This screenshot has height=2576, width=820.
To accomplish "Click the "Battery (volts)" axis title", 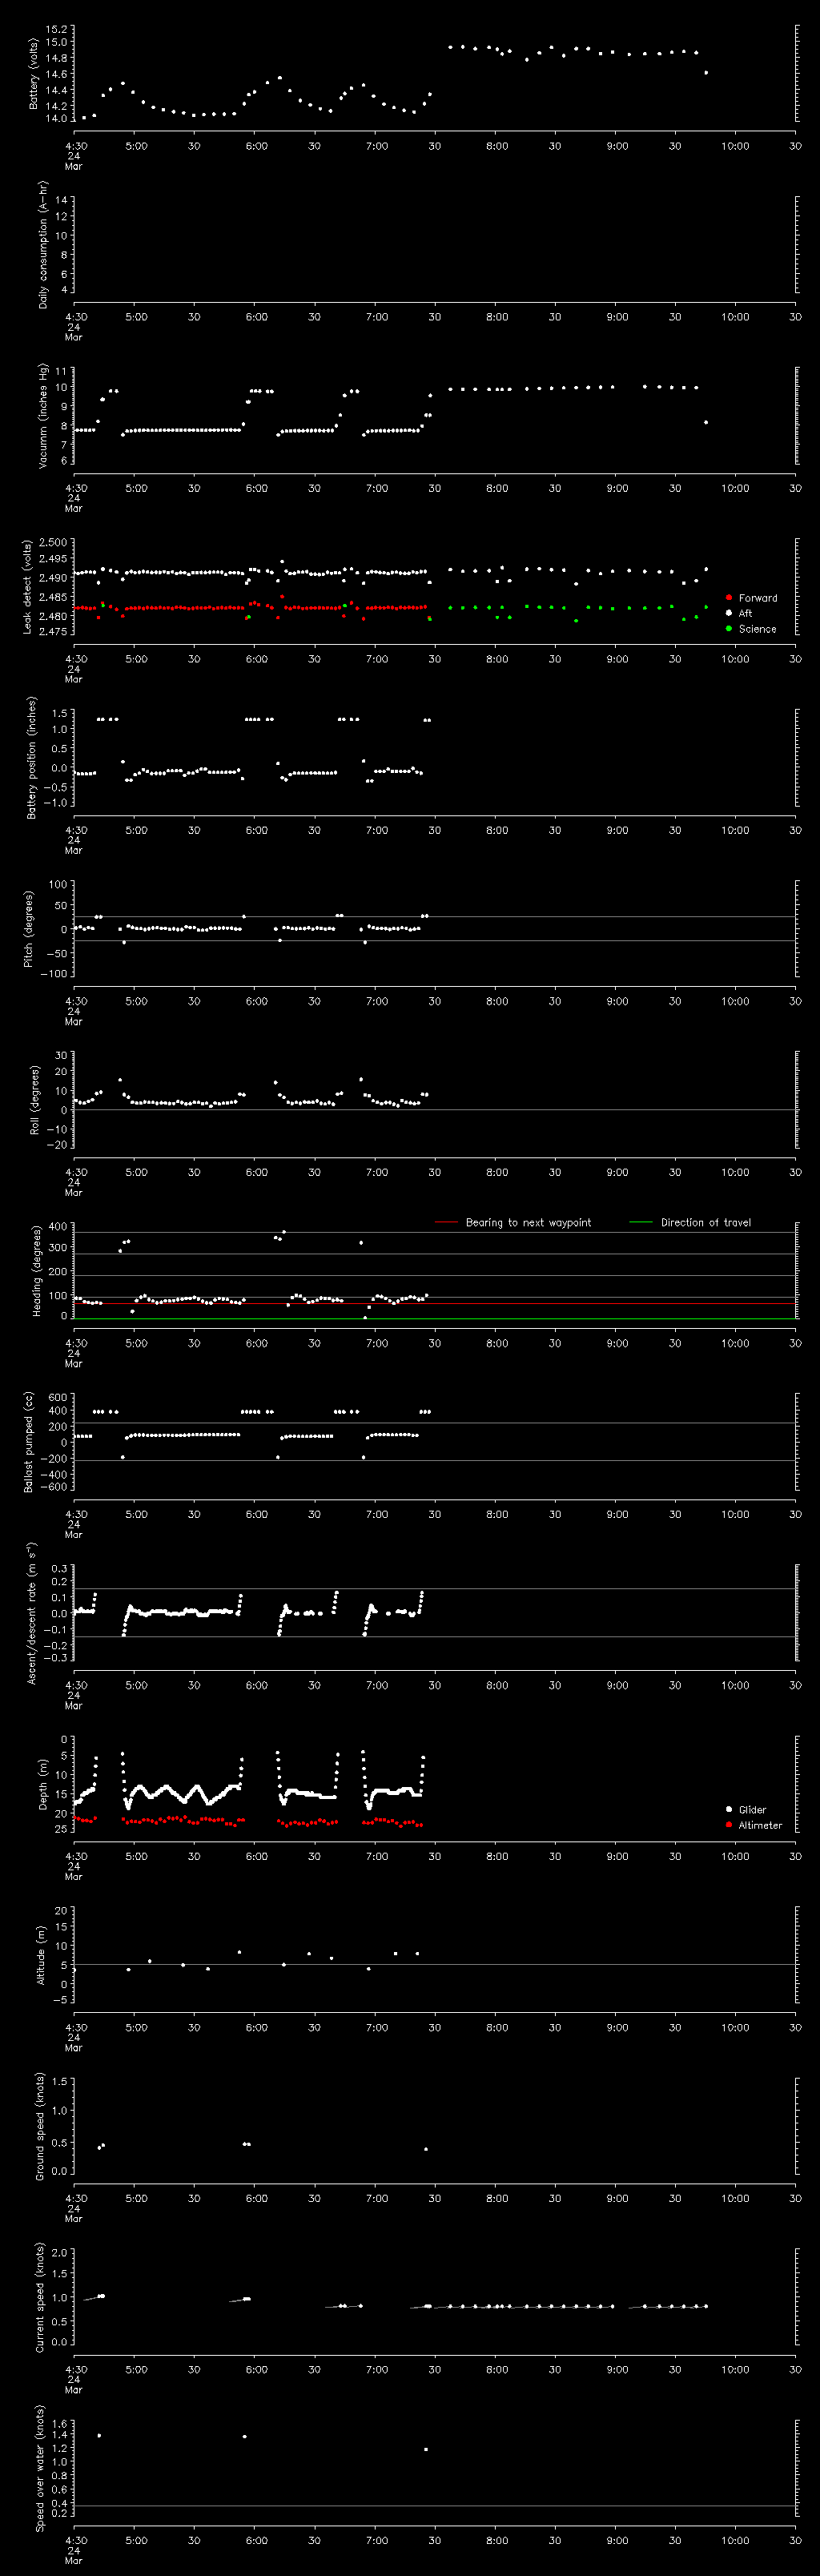I will pyautogui.click(x=33, y=74).
